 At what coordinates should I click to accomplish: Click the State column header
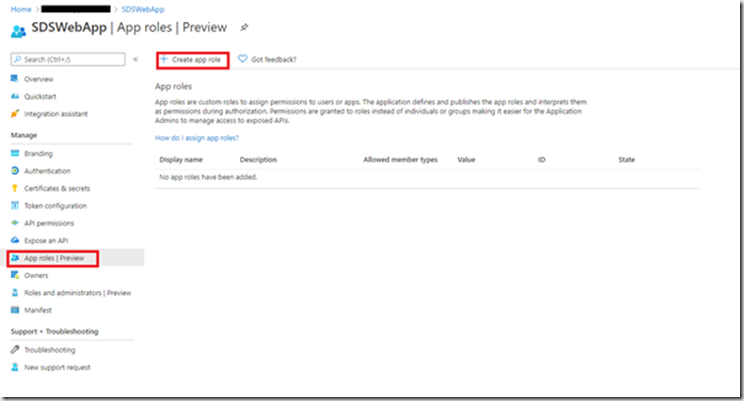click(x=626, y=159)
